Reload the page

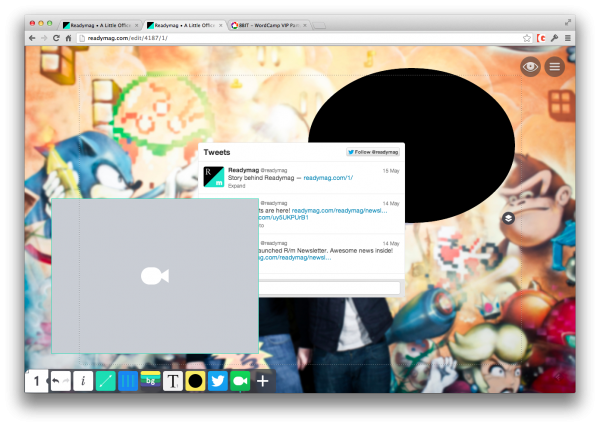click(x=56, y=38)
